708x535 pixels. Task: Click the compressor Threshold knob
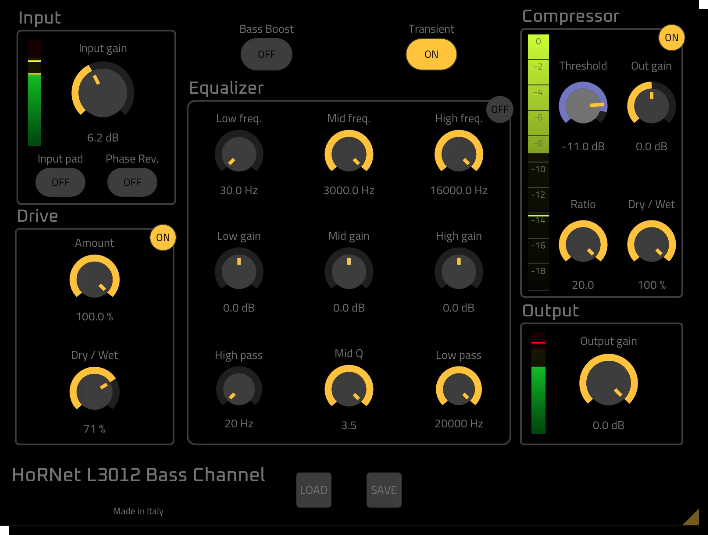pos(583,104)
